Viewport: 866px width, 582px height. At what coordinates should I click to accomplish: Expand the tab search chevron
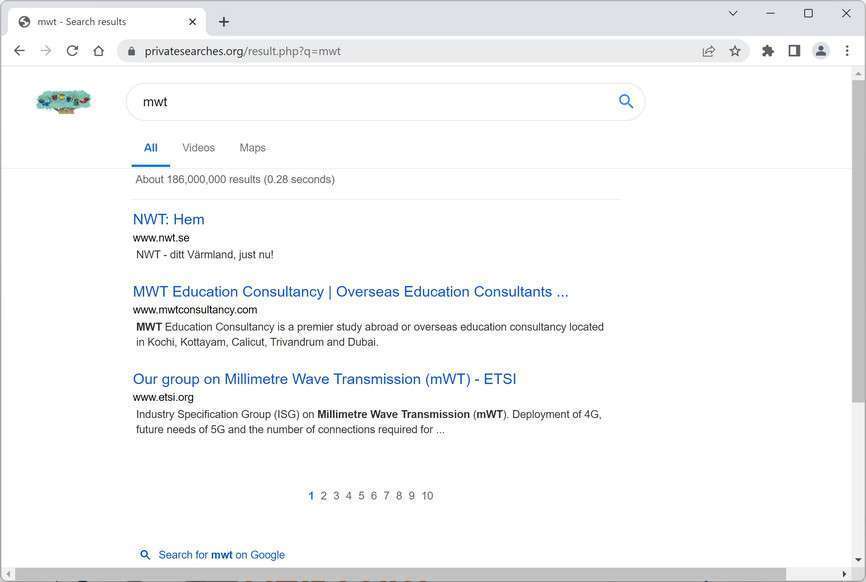pyautogui.click(x=733, y=13)
